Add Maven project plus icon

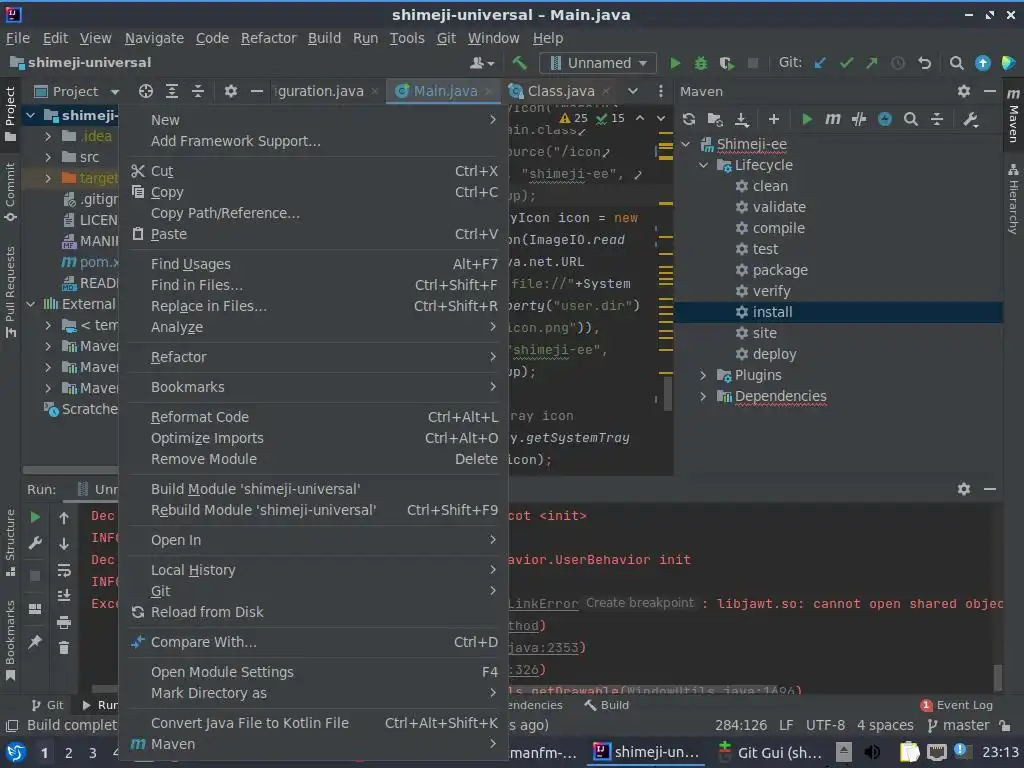(x=774, y=120)
